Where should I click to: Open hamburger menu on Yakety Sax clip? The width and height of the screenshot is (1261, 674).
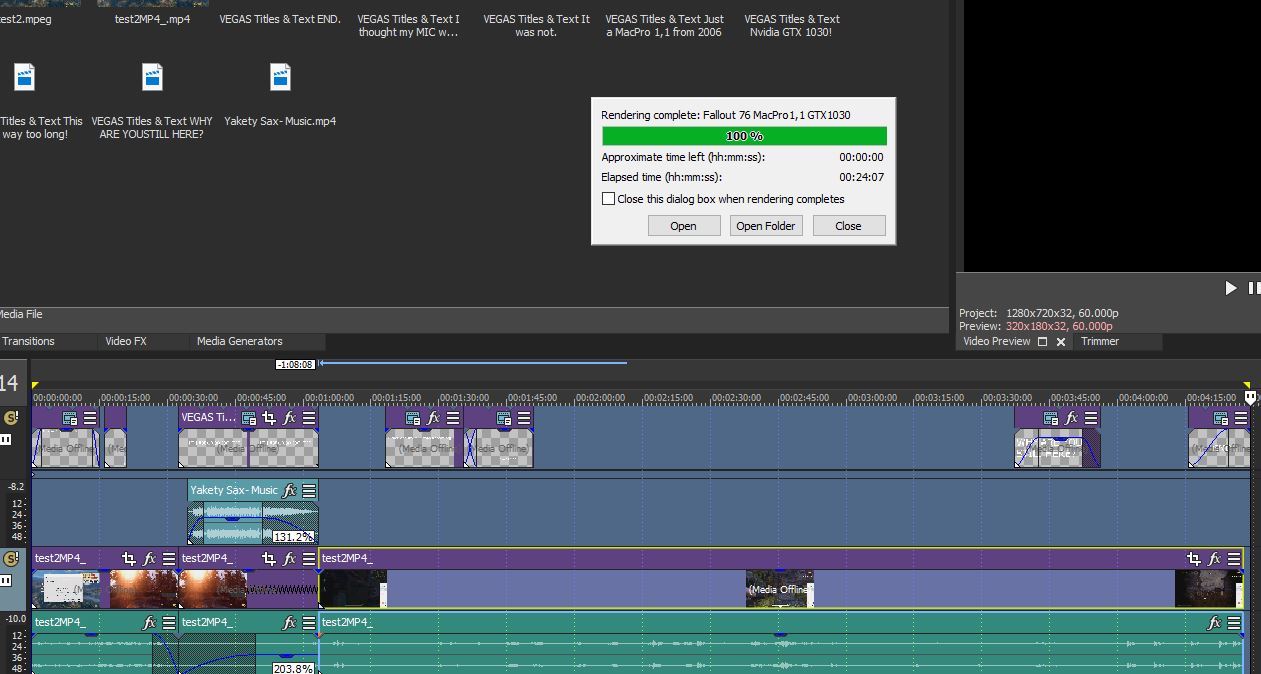(309, 490)
